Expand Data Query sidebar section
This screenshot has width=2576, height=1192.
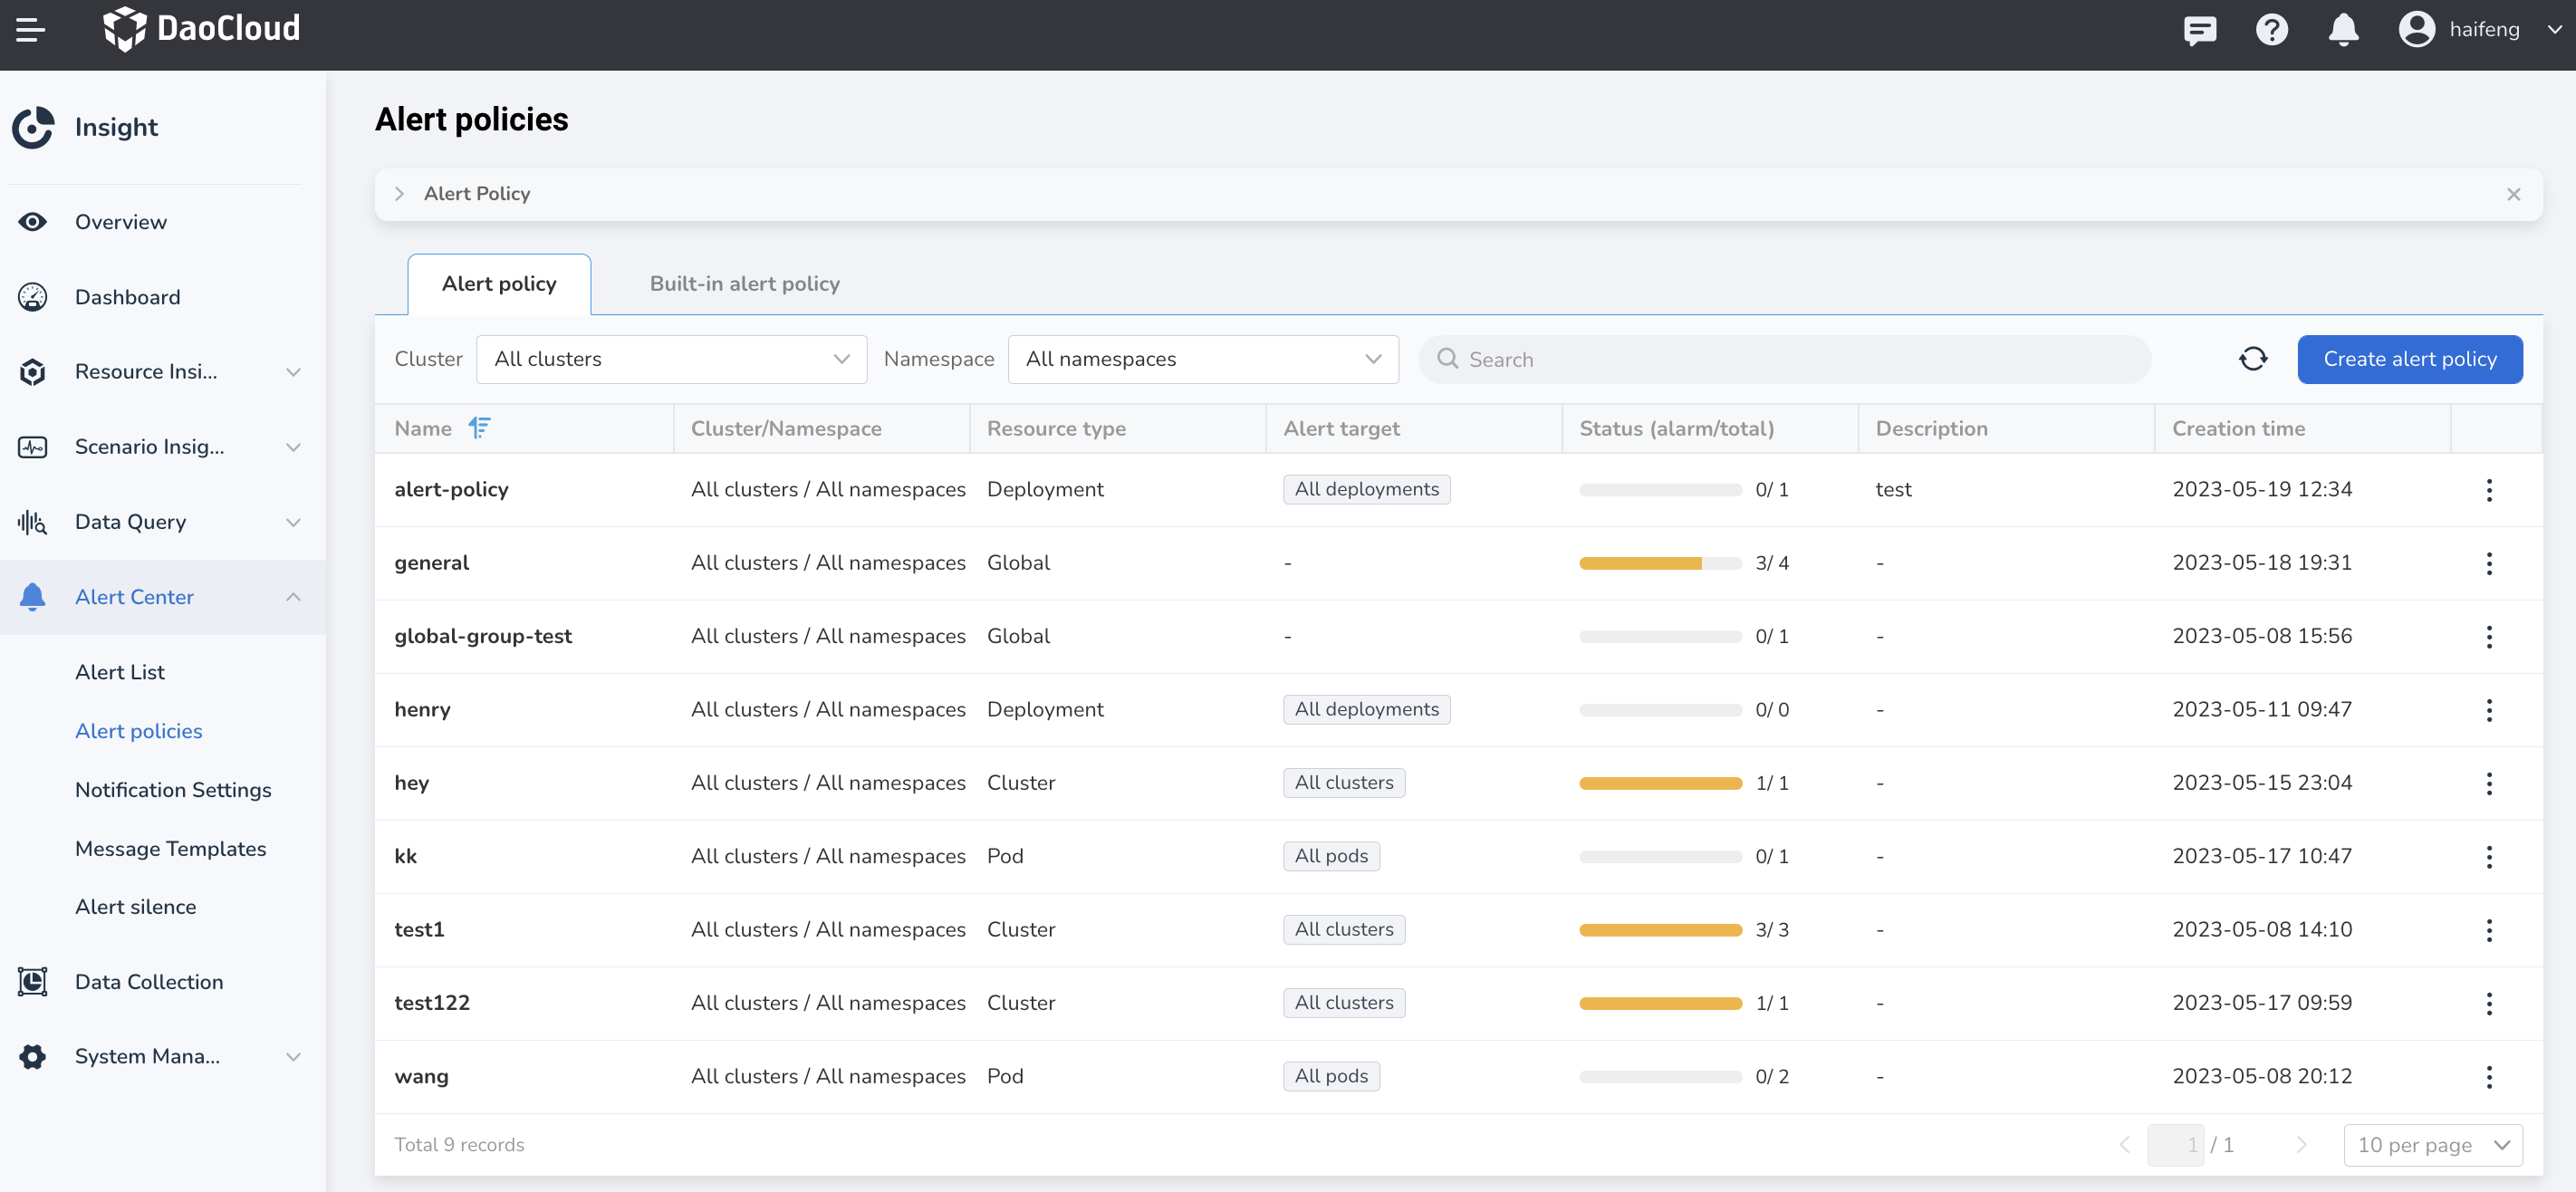293,522
